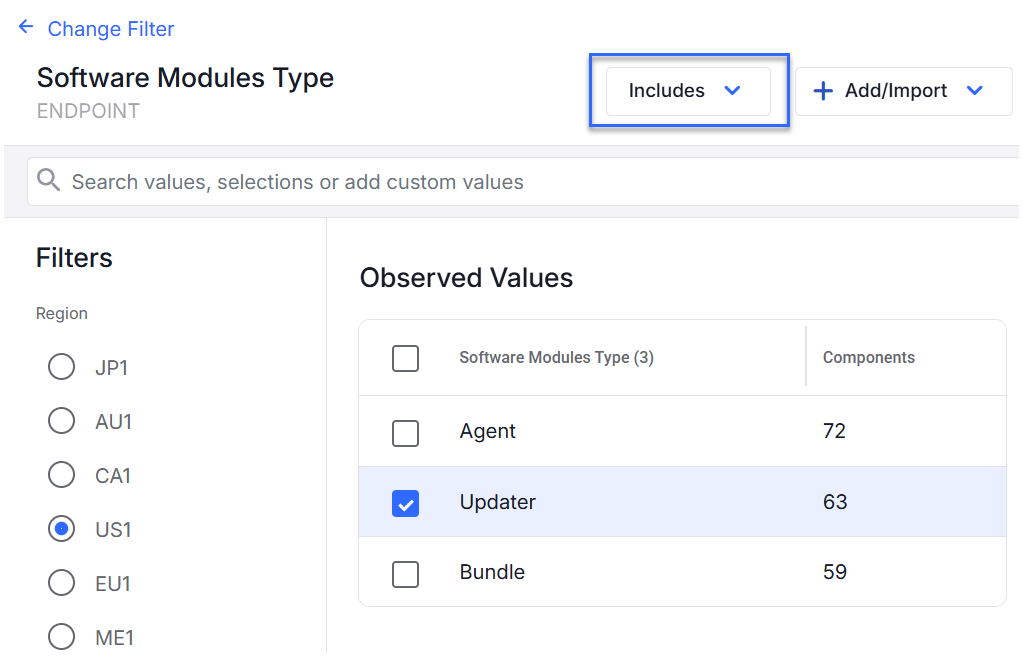Select the JP1 region radio button
This screenshot has width=1023, height=657.
(x=60, y=367)
